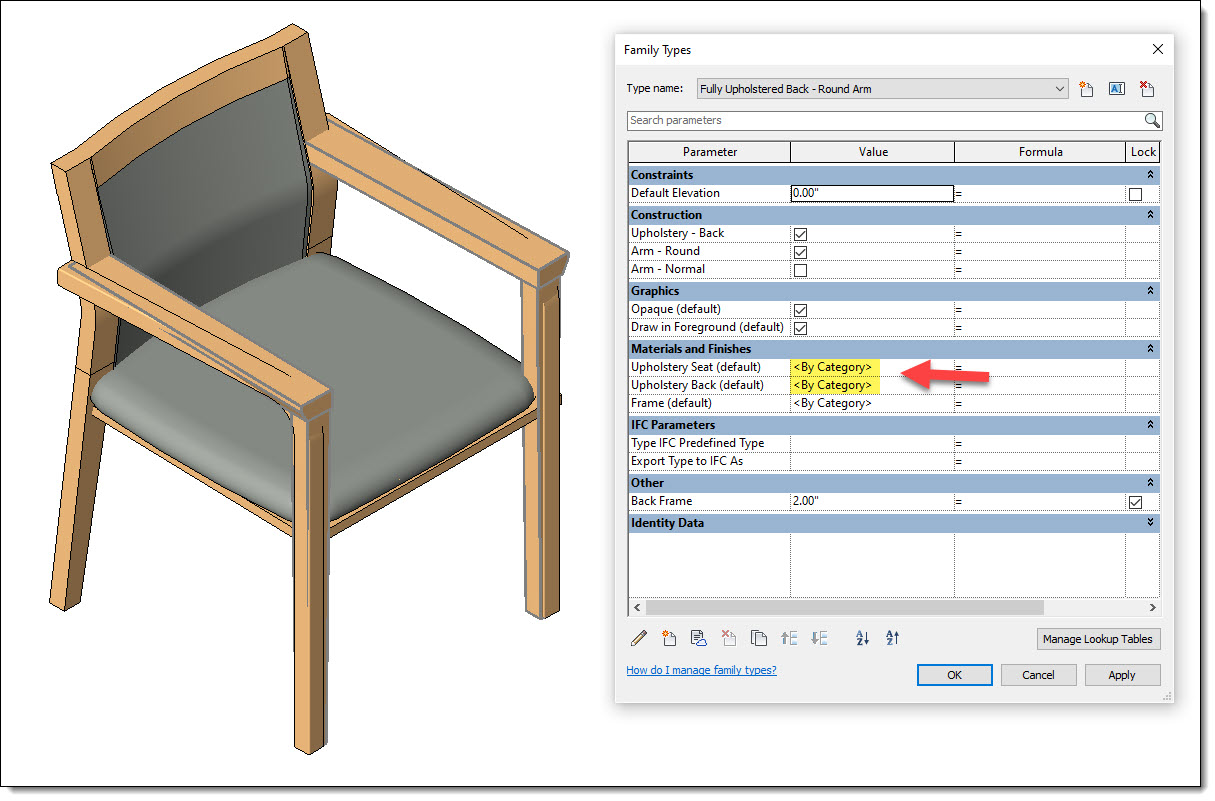Click the Move Parameter Up icon
Viewport: 1215px width, 801px height.
point(789,638)
